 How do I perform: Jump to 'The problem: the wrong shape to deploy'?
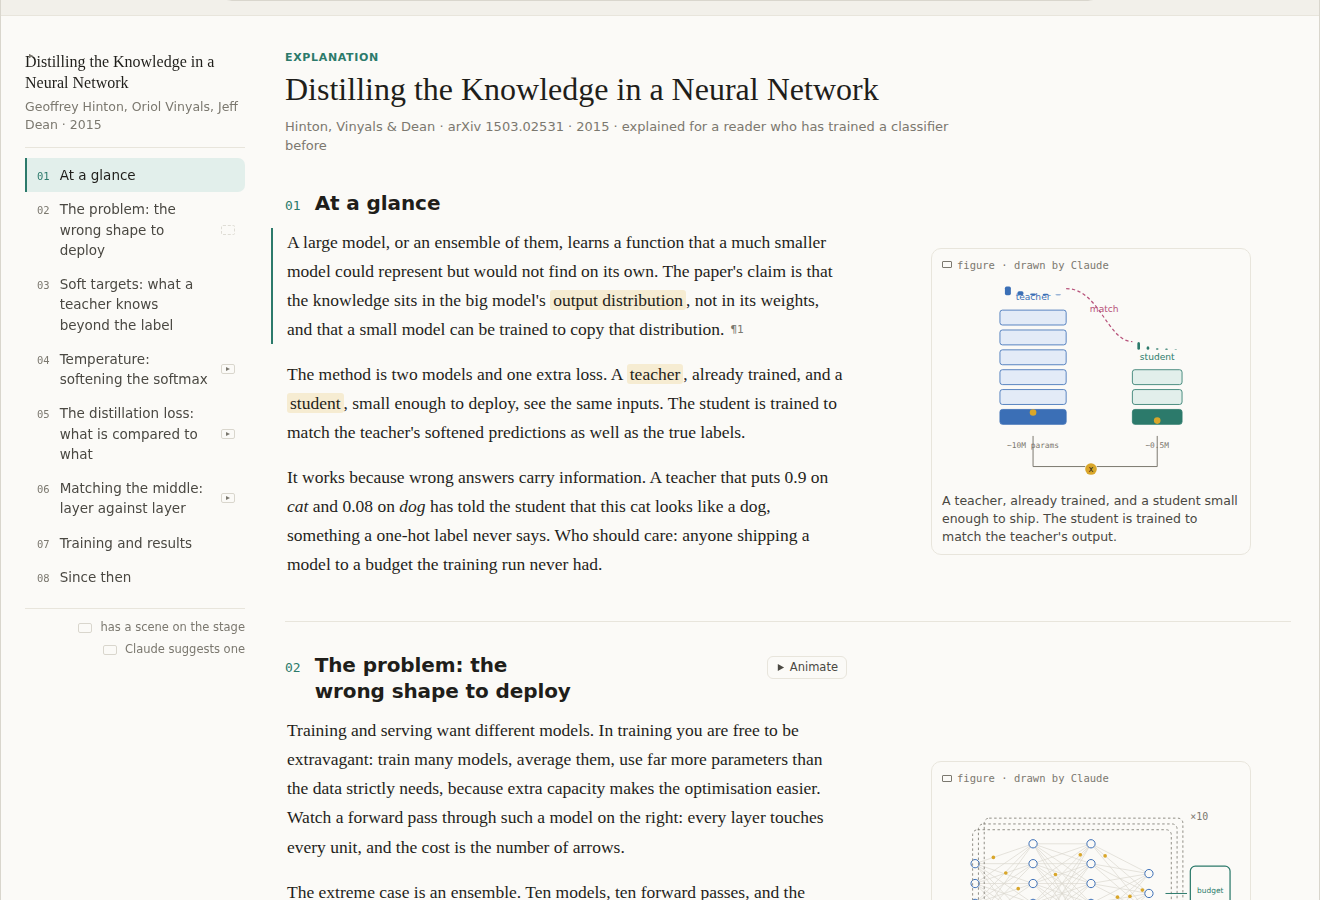[x=135, y=230]
